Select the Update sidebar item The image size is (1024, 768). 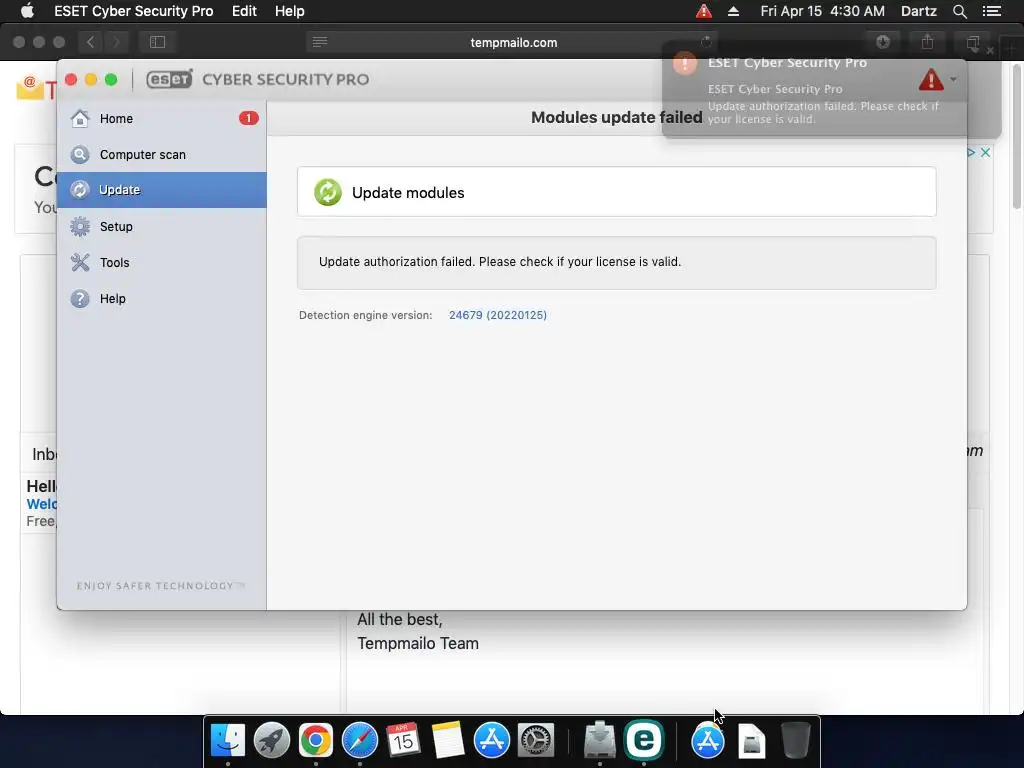coord(161,190)
